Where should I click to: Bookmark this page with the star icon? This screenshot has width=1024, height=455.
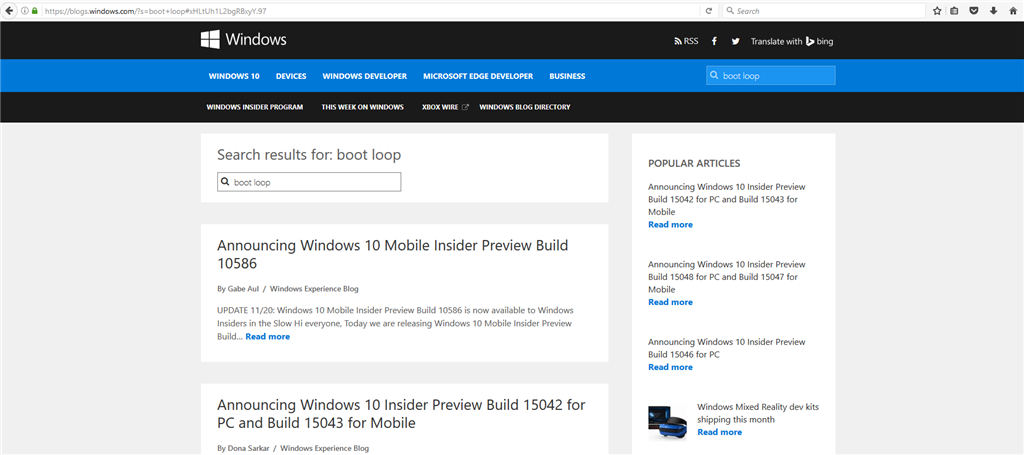[x=936, y=11]
